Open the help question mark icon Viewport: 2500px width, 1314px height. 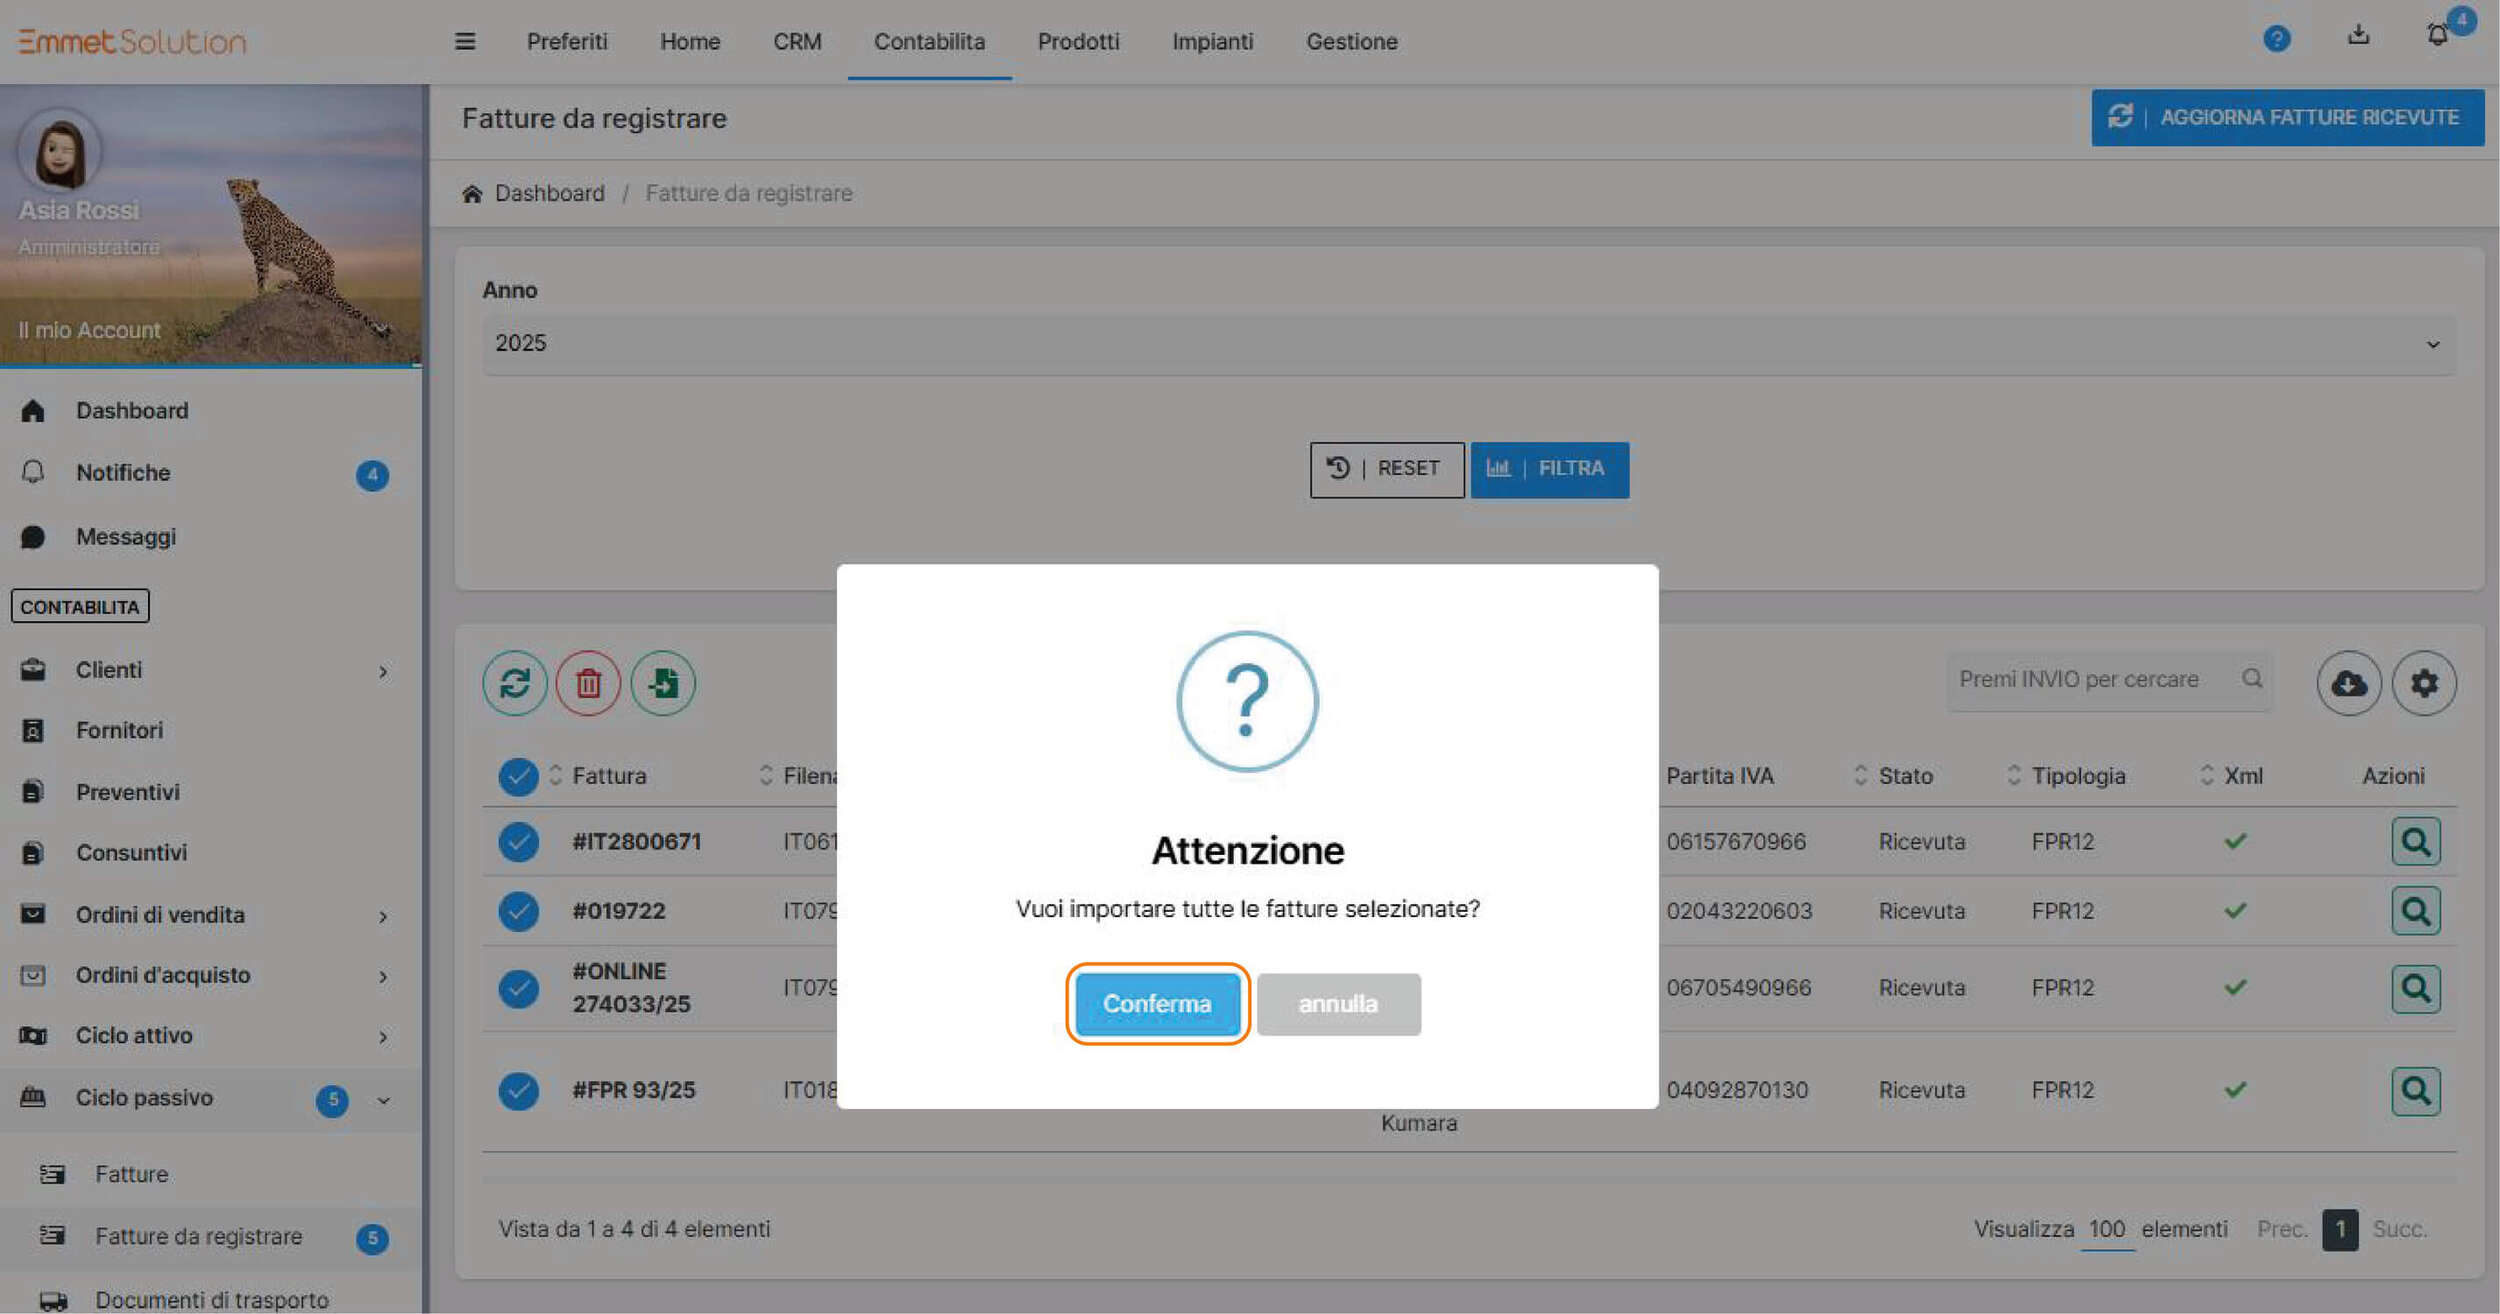point(2276,39)
